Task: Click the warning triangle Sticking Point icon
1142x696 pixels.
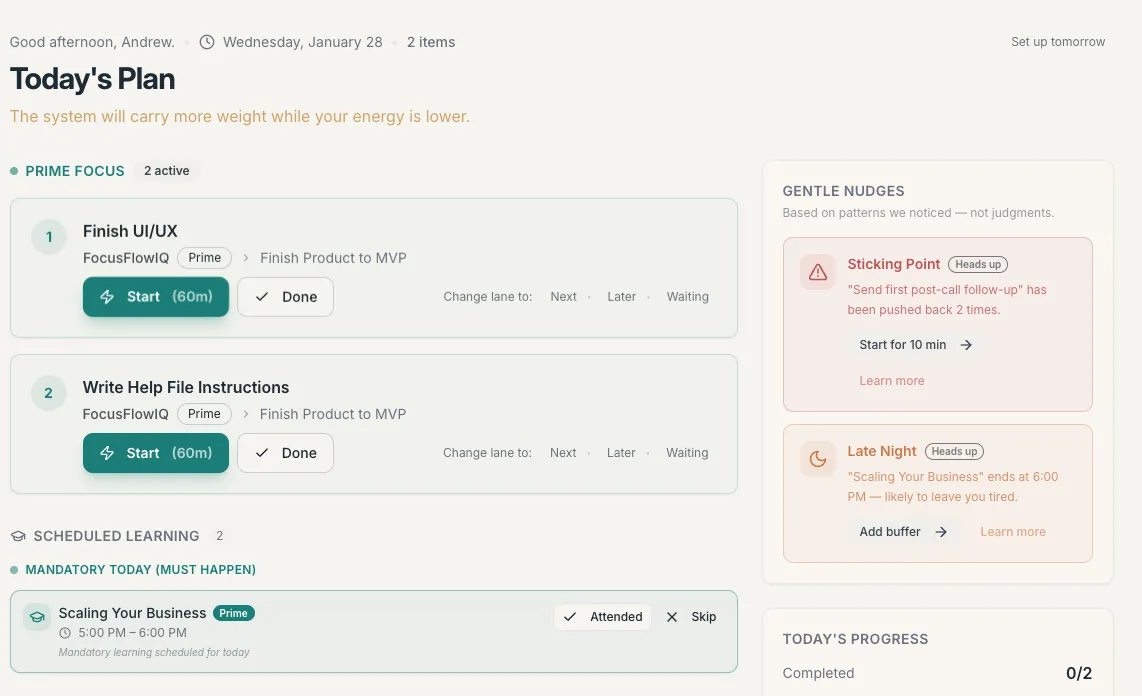Action: click(818, 272)
